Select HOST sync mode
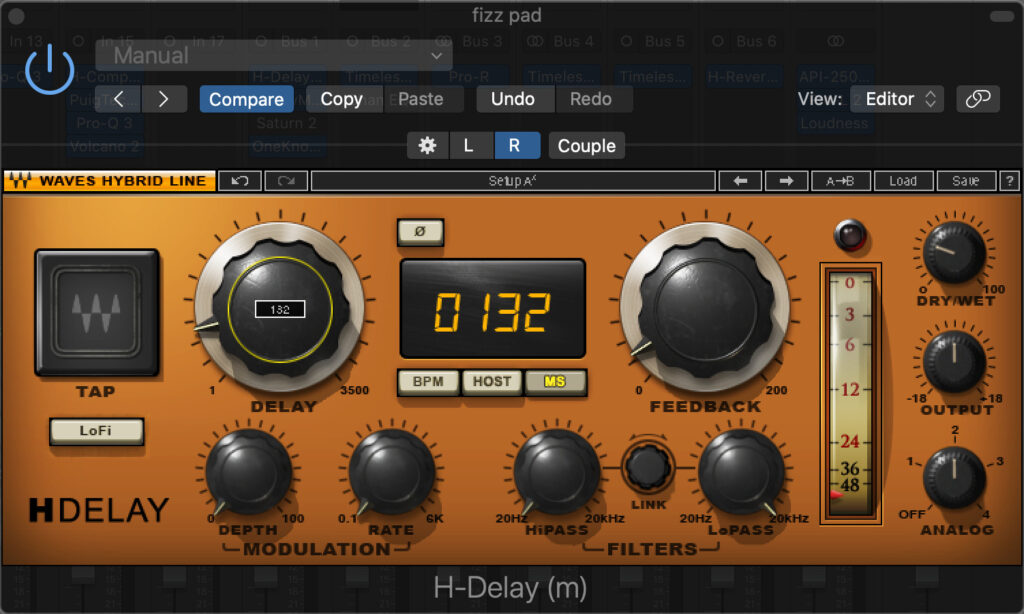The image size is (1024, 614). tap(492, 381)
